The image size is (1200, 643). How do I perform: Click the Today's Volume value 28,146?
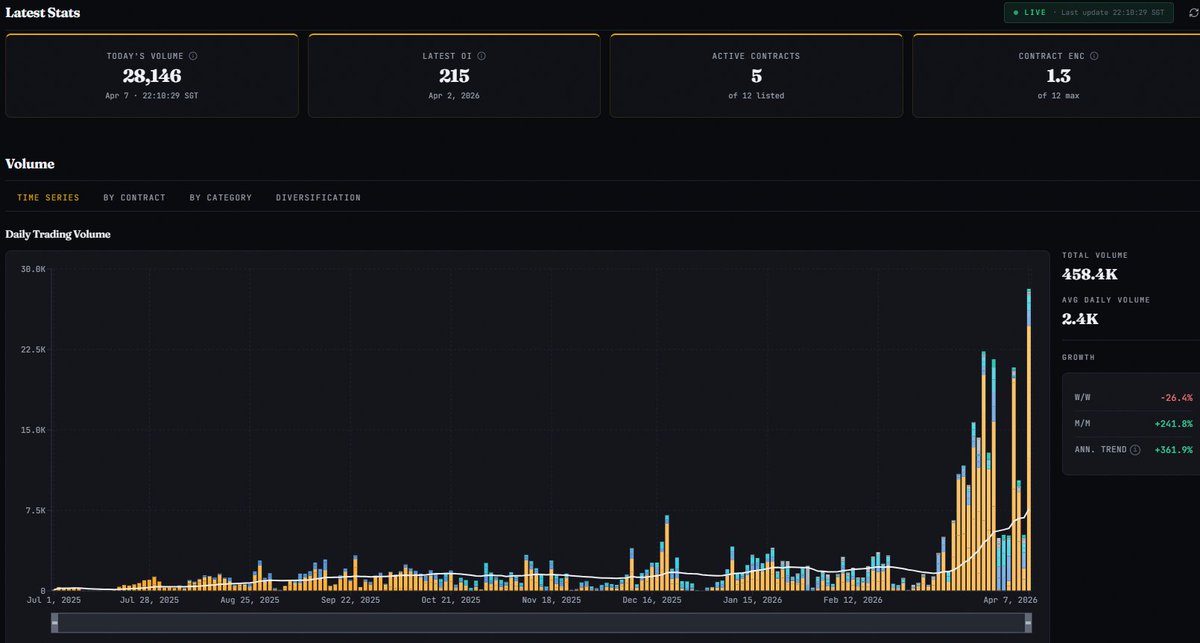click(152, 75)
